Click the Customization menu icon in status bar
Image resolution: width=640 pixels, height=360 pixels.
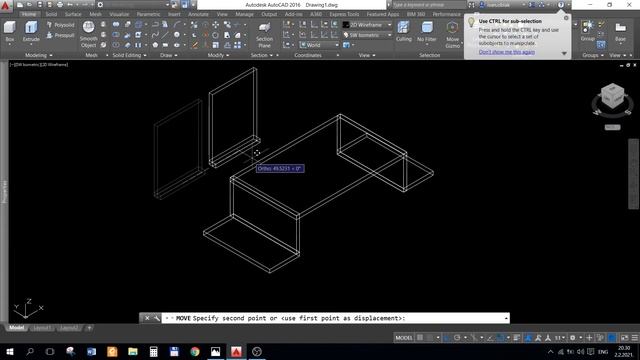(x=635, y=338)
